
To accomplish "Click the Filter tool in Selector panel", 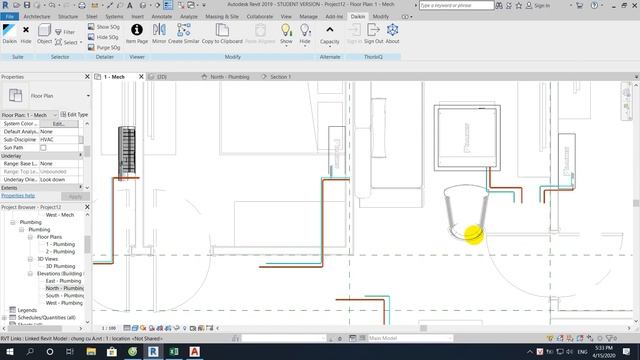I will point(65,32).
